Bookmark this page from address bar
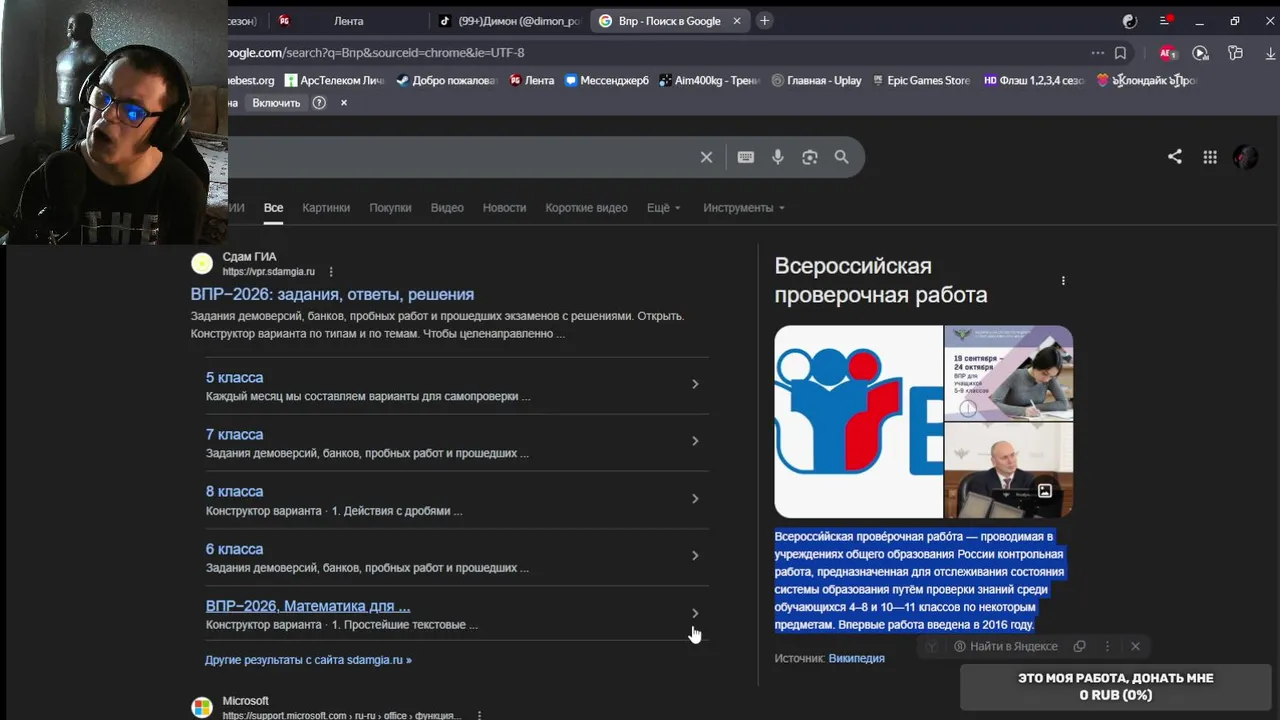1280x720 pixels. click(x=1121, y=53)
